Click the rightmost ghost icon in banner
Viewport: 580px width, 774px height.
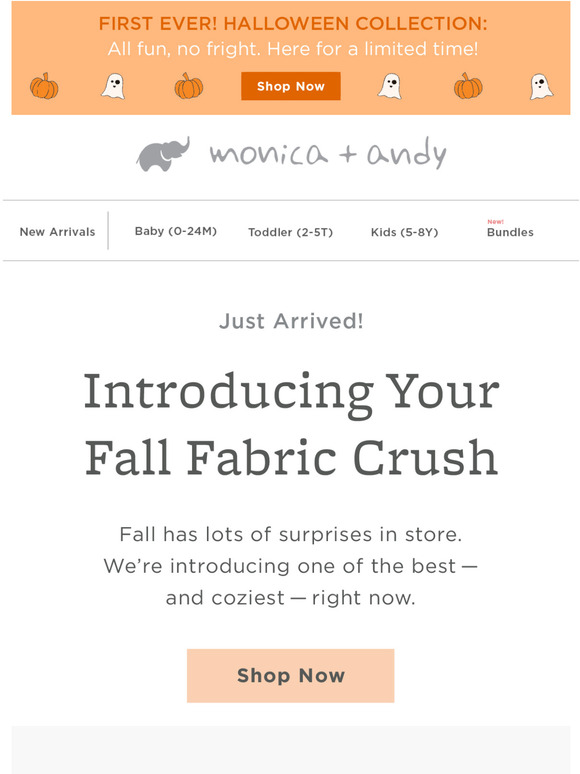tap(541, 86)
